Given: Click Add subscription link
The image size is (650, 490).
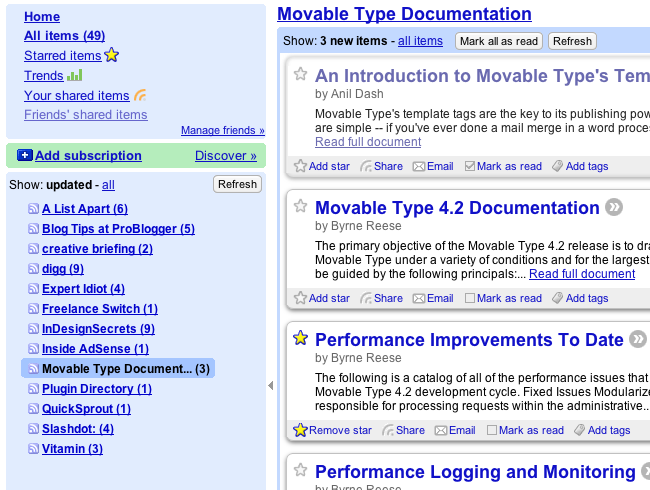Looking at the screenshot, I should point(88,155).
